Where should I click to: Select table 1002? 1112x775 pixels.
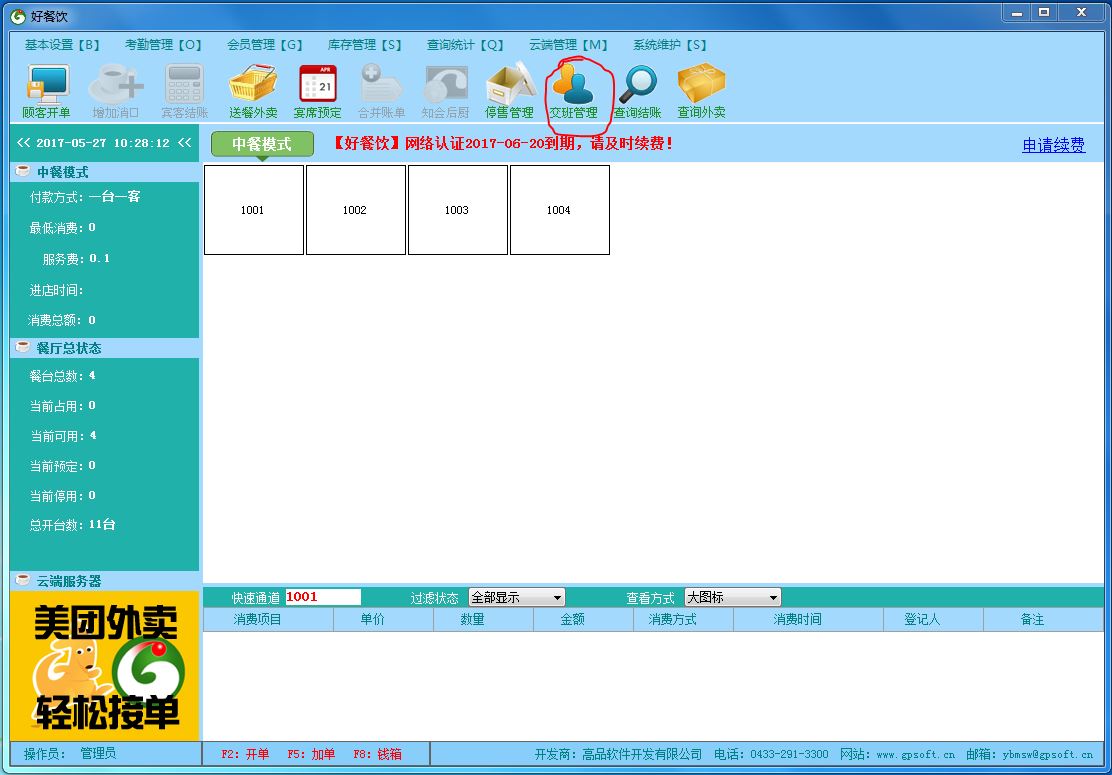coord(355,210)
